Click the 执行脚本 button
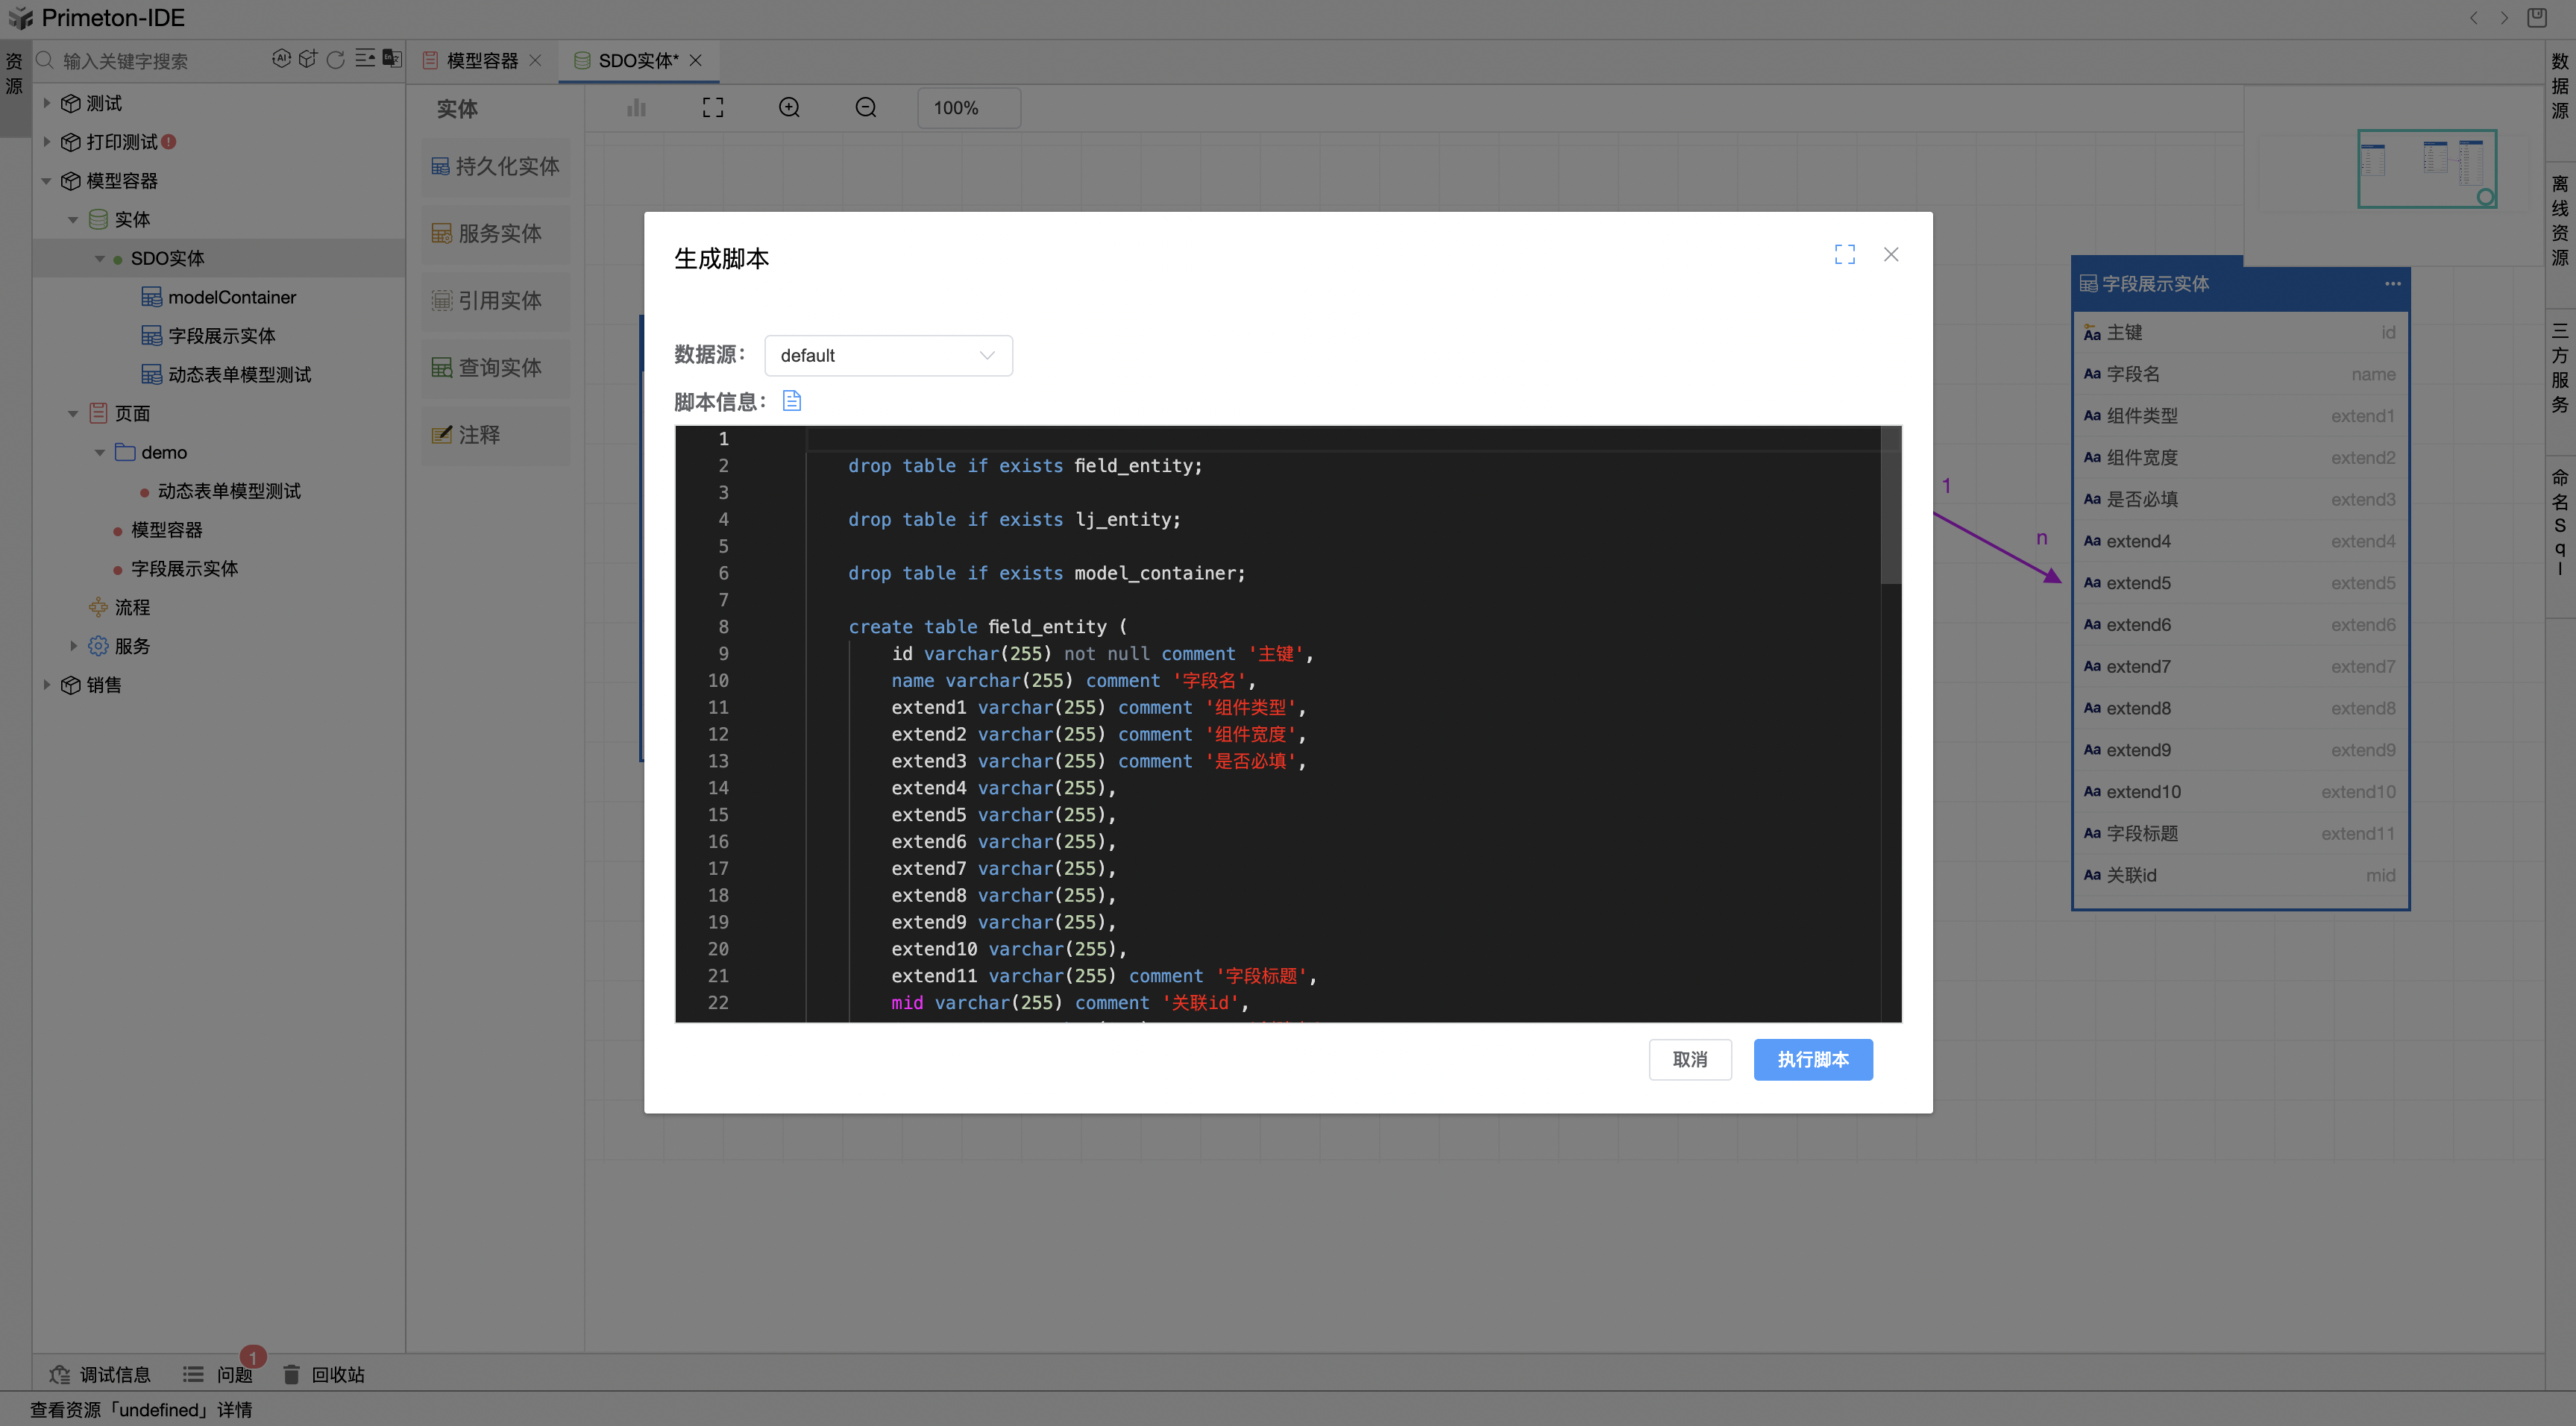This screenshot has width=2576, height=1426. [1812, 1059]
